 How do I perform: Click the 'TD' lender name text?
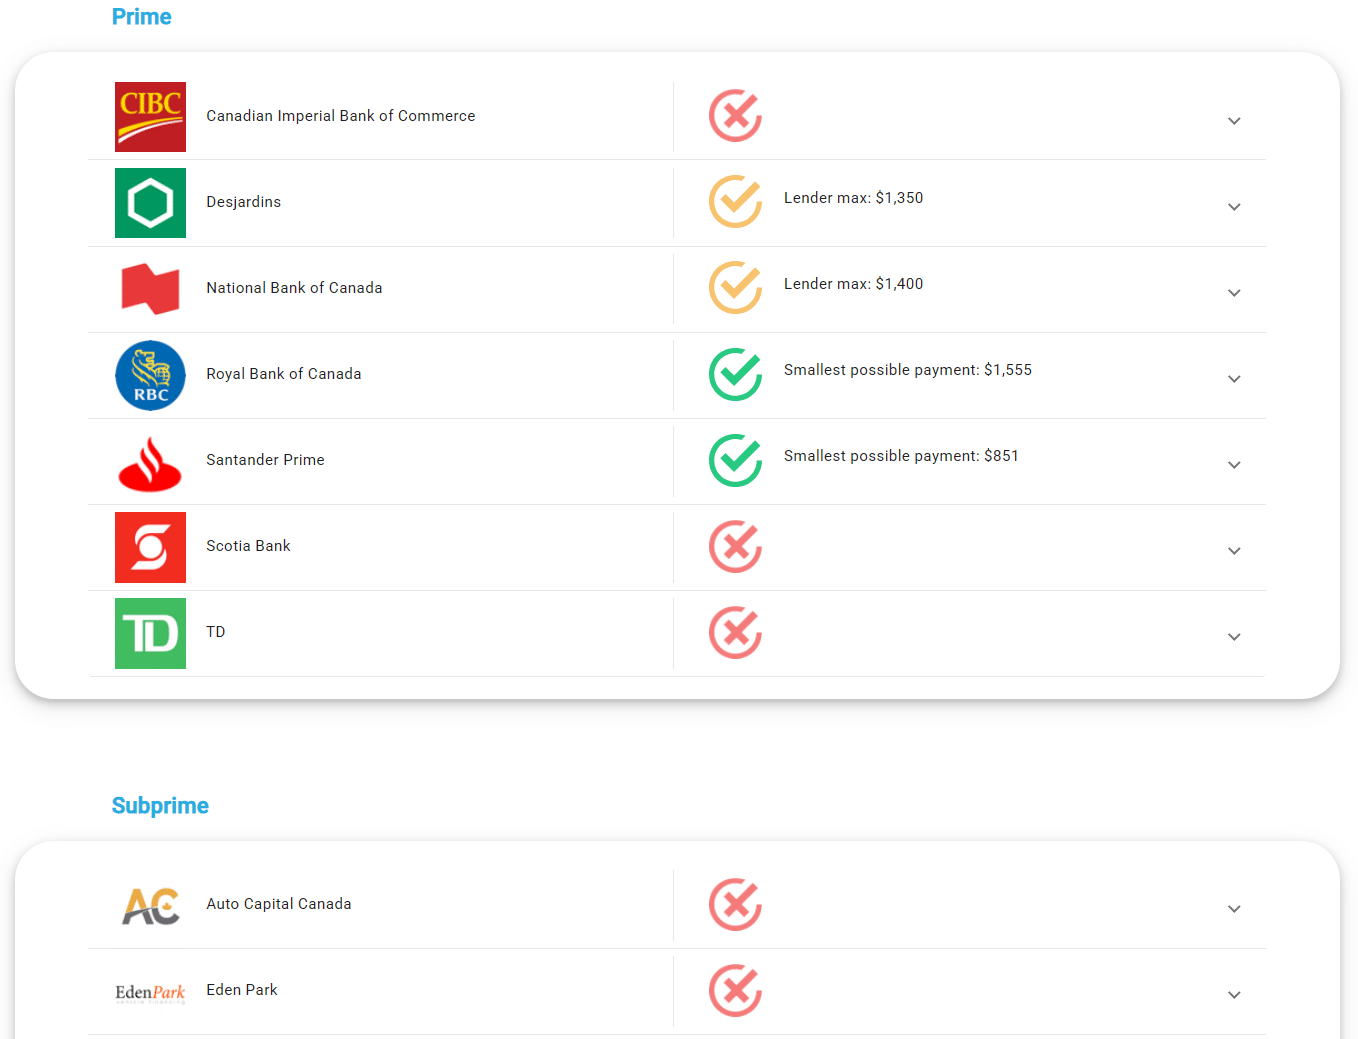tap(216, 632)
